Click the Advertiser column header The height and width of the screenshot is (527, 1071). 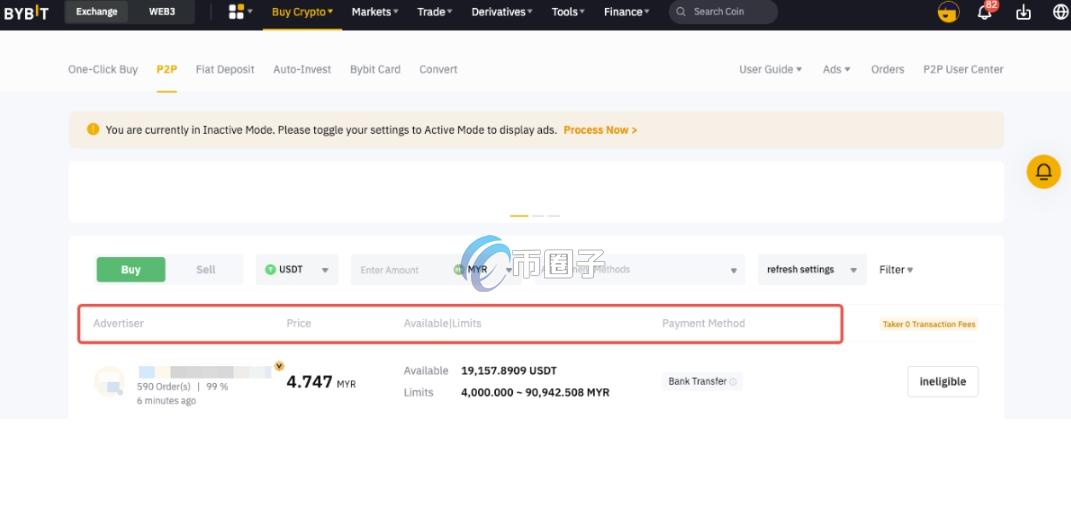click(118, 323)
